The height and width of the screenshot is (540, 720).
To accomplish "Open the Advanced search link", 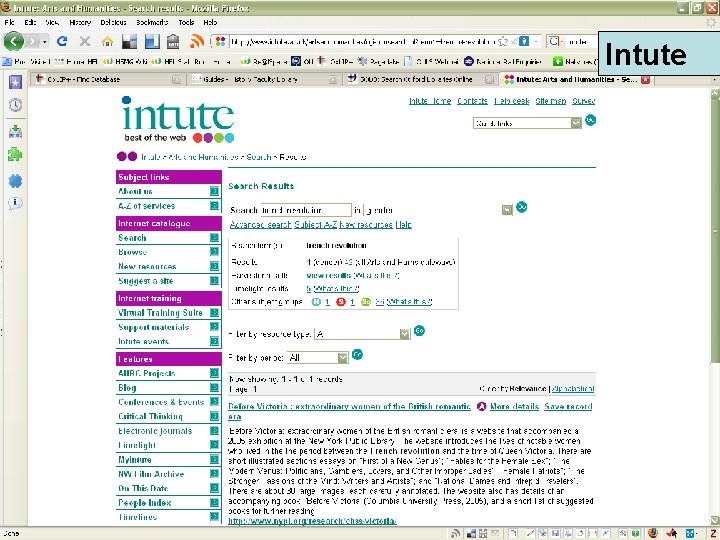I will (x=260, y=225).
